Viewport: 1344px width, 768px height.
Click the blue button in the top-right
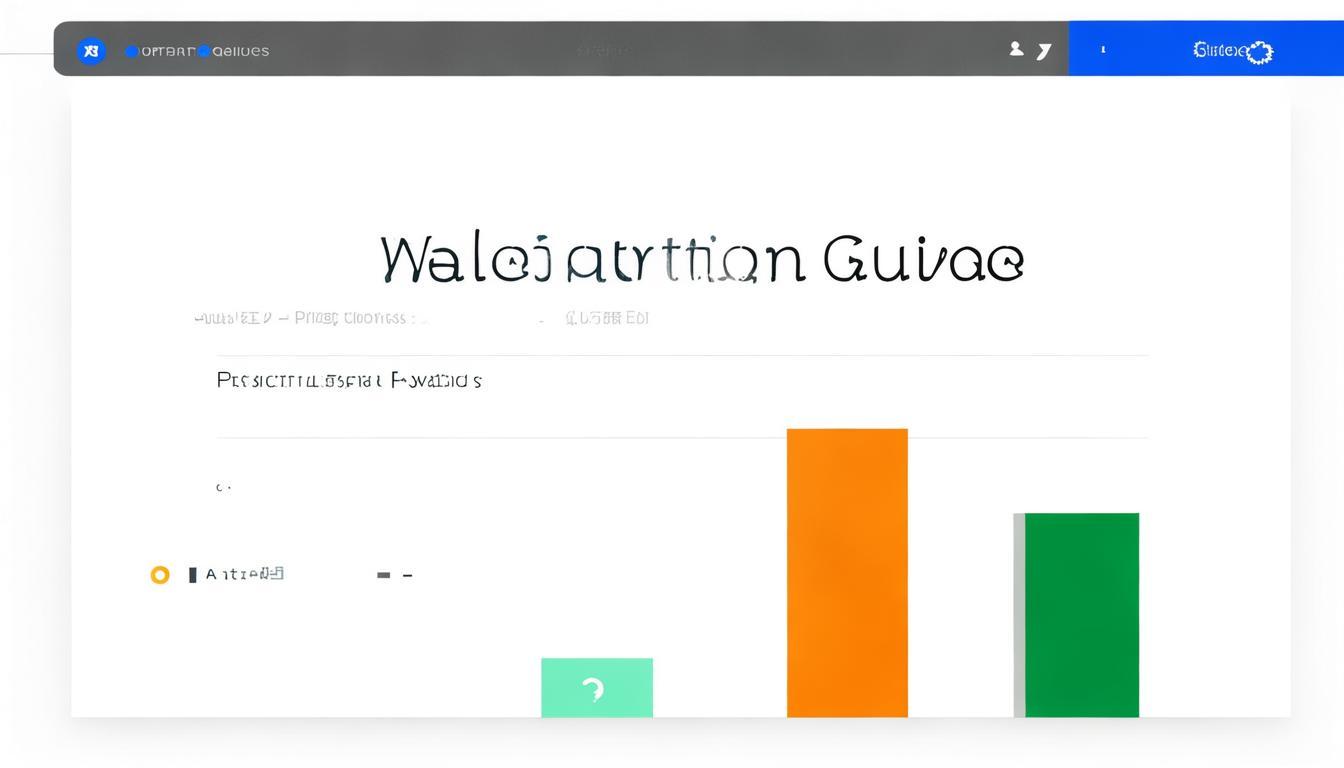pyautogui.click(x=1205, y=49)
